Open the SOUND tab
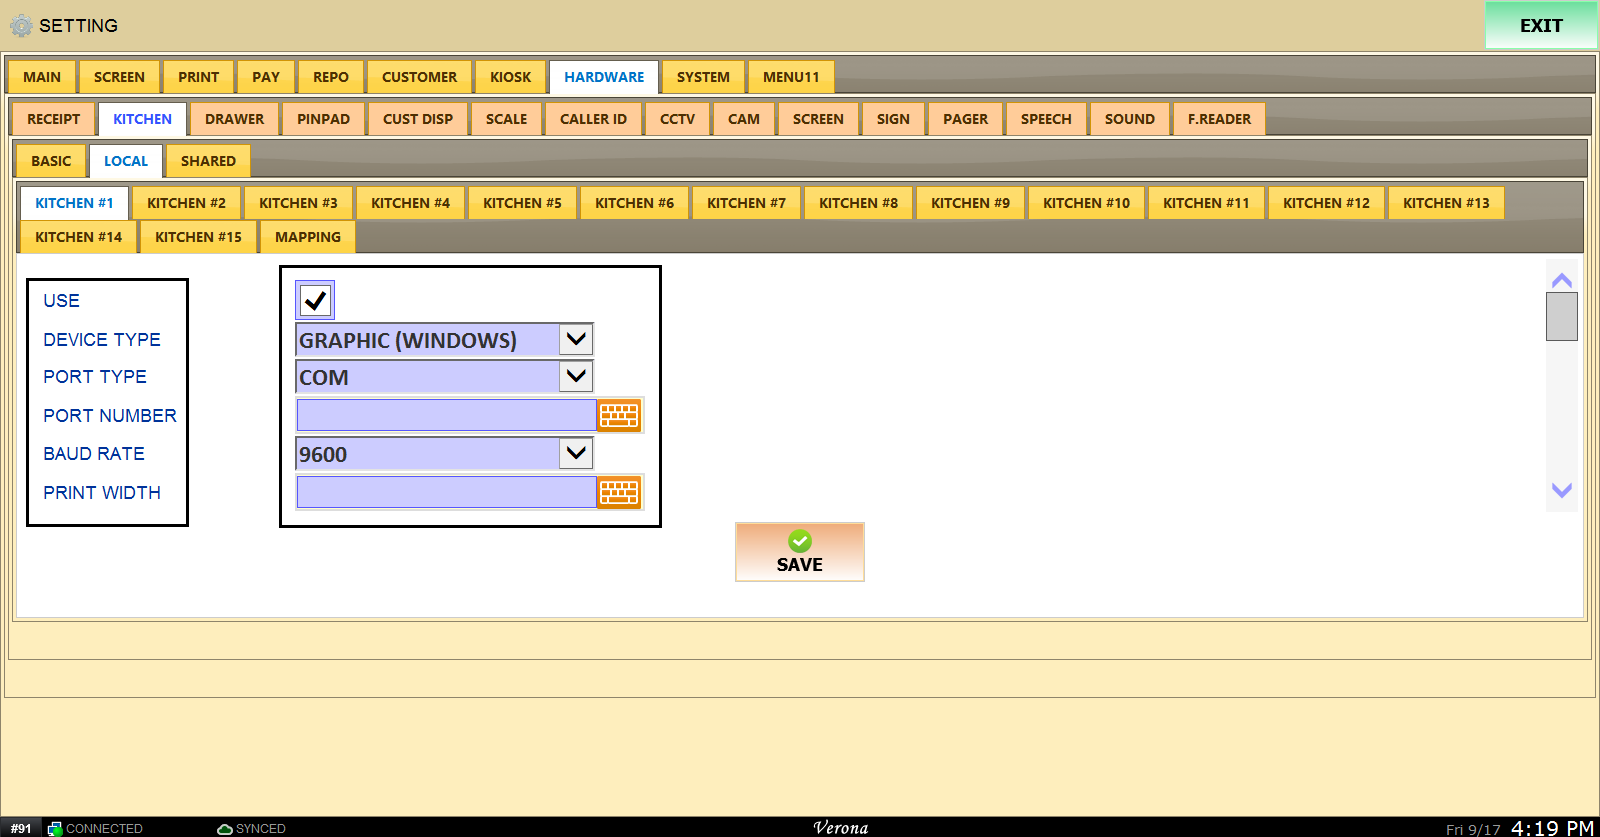This screenshot has height=837, width=1600. pos(1129,119)
